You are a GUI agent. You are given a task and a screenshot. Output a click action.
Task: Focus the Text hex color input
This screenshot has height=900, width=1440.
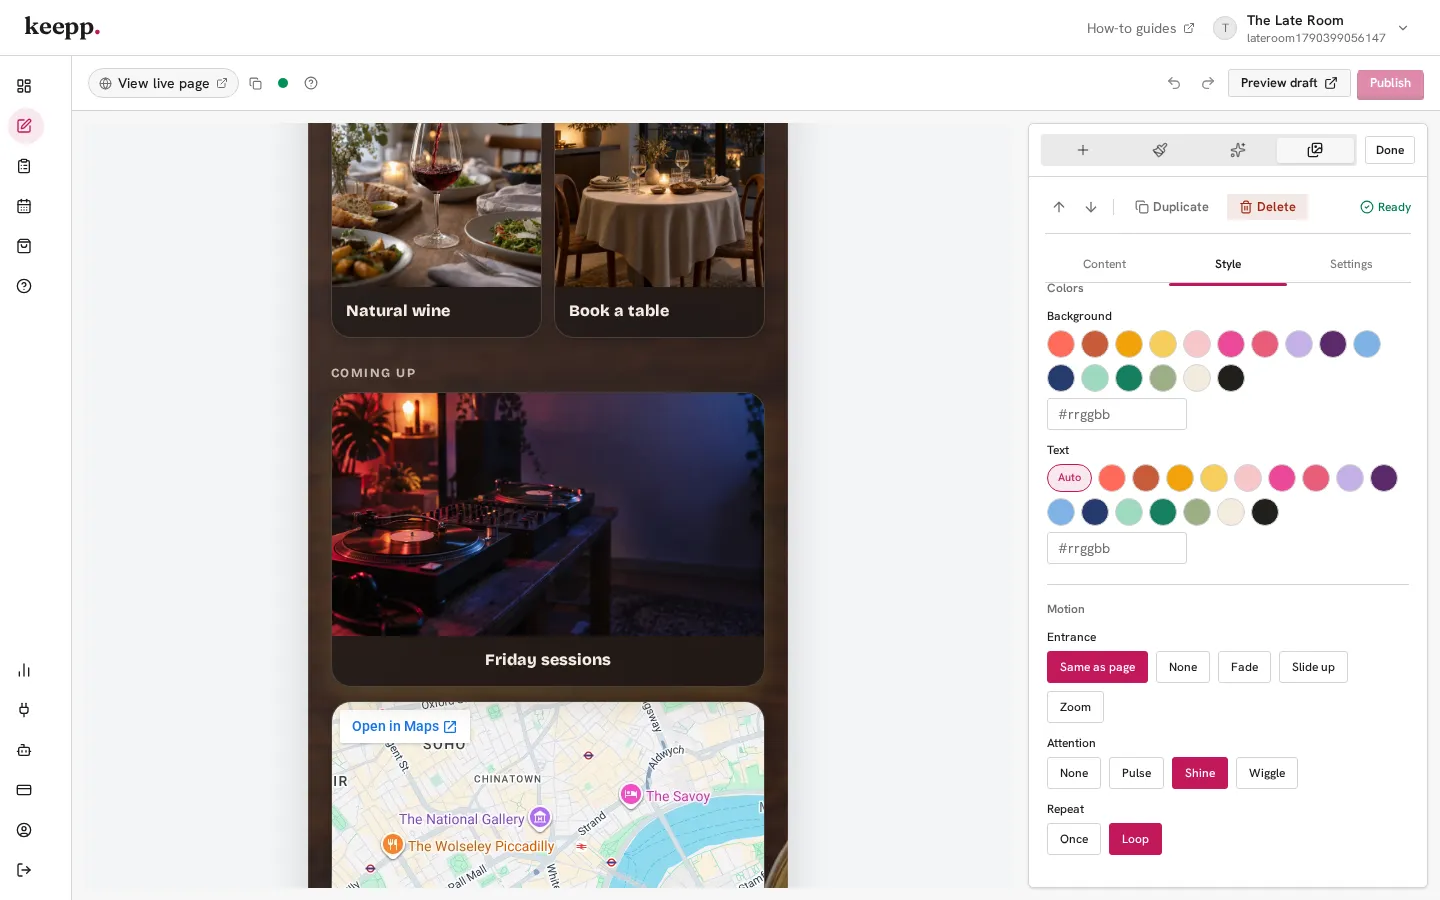[x=1117, y=548]
